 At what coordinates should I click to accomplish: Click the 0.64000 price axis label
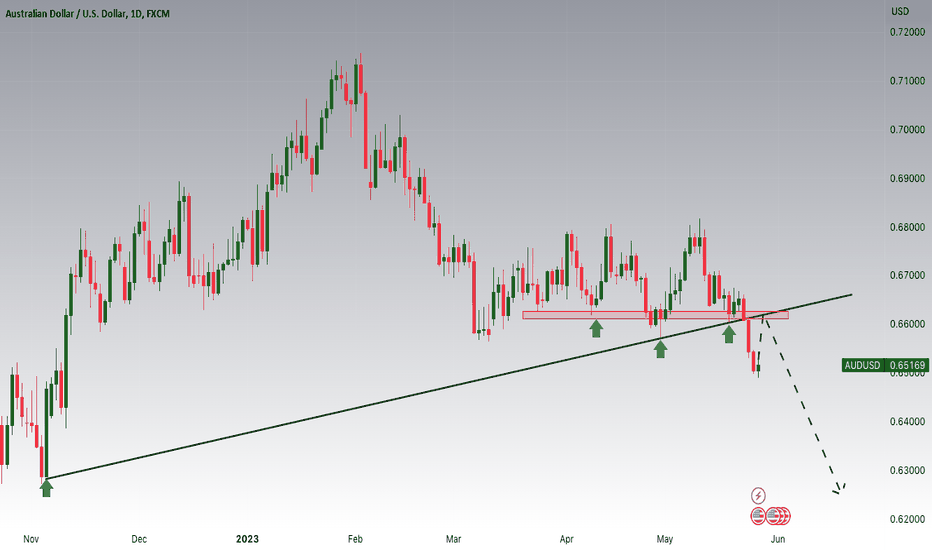pos(907,422)
